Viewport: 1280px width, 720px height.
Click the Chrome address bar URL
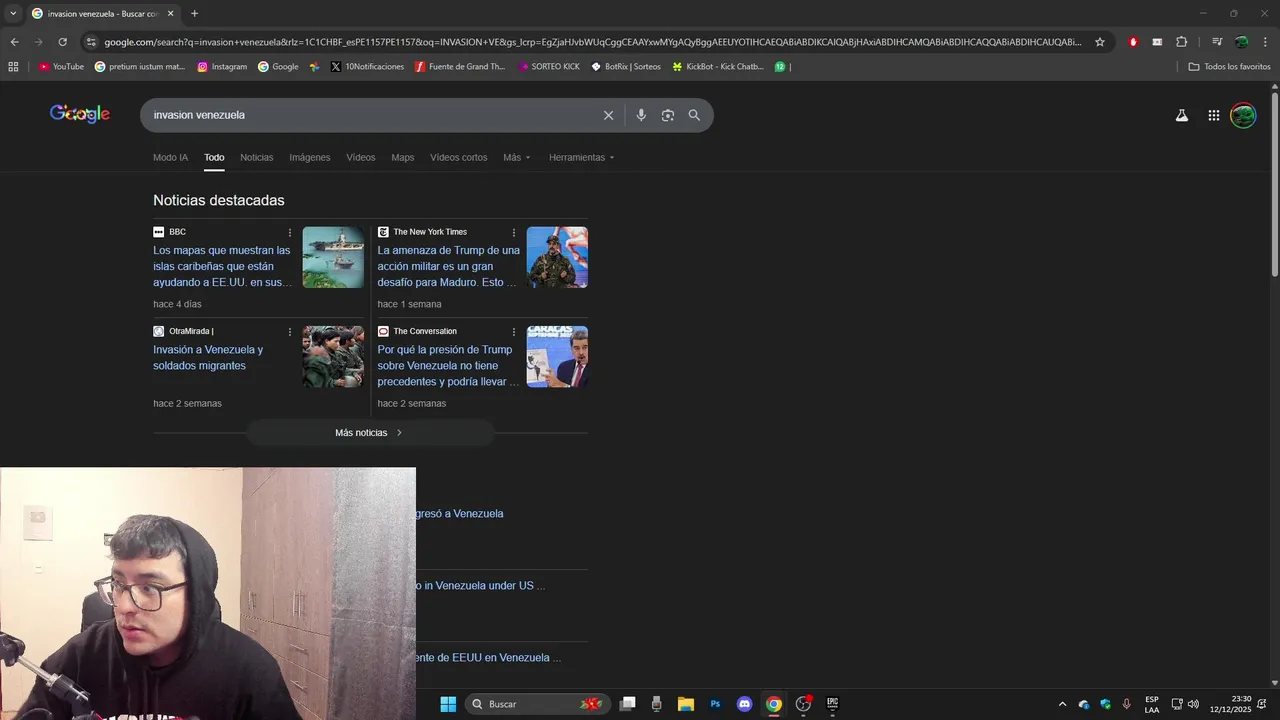(x=592, y=42)
